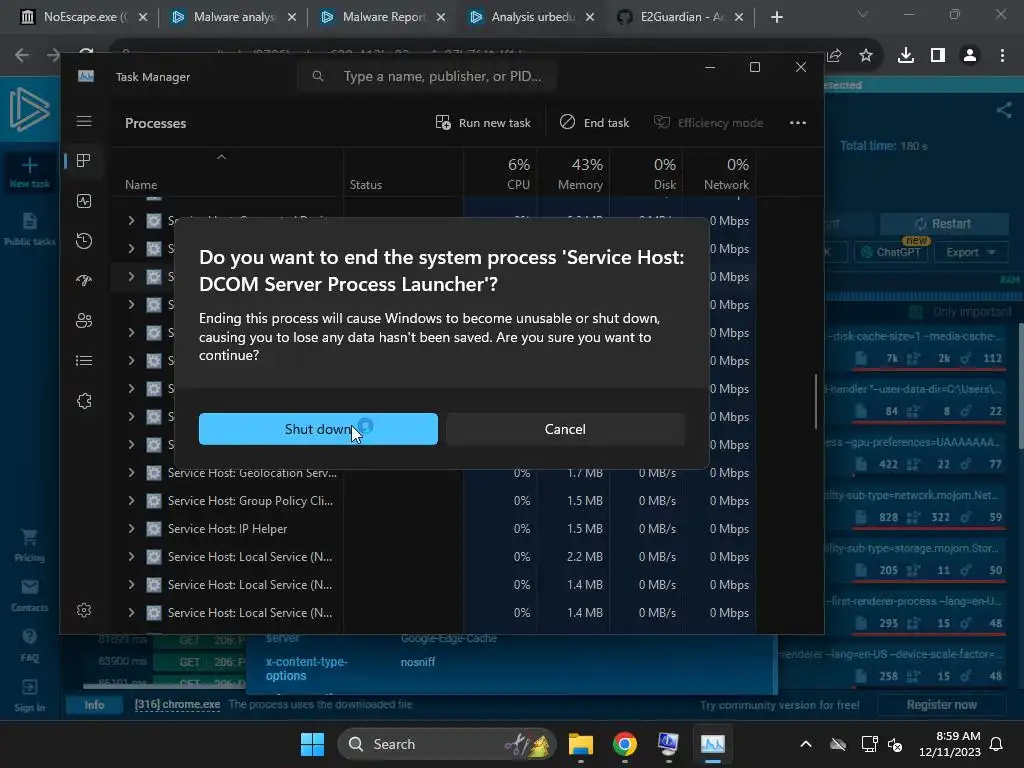Viewport: 1024px width, 768px height.
Task: Confirm with the Shut down button
Action: point(318,429)
